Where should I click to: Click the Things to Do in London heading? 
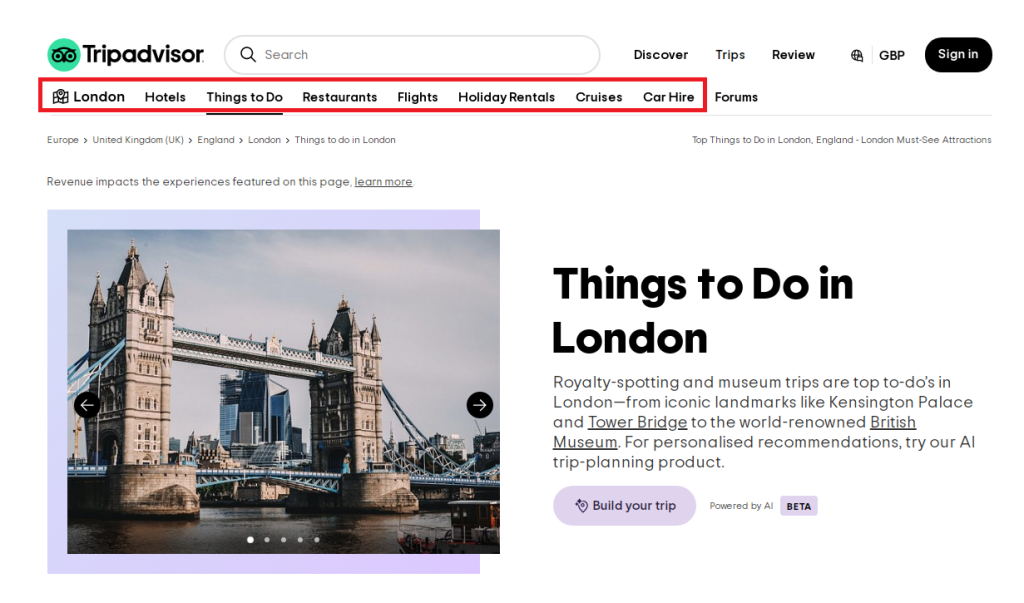pyautogui.click(x=703, y=310)
